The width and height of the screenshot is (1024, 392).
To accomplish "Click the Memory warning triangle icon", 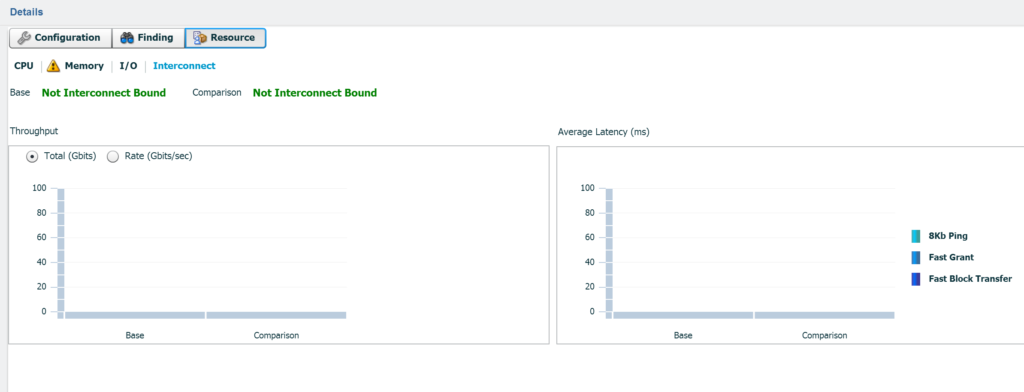I will (54, 66).
